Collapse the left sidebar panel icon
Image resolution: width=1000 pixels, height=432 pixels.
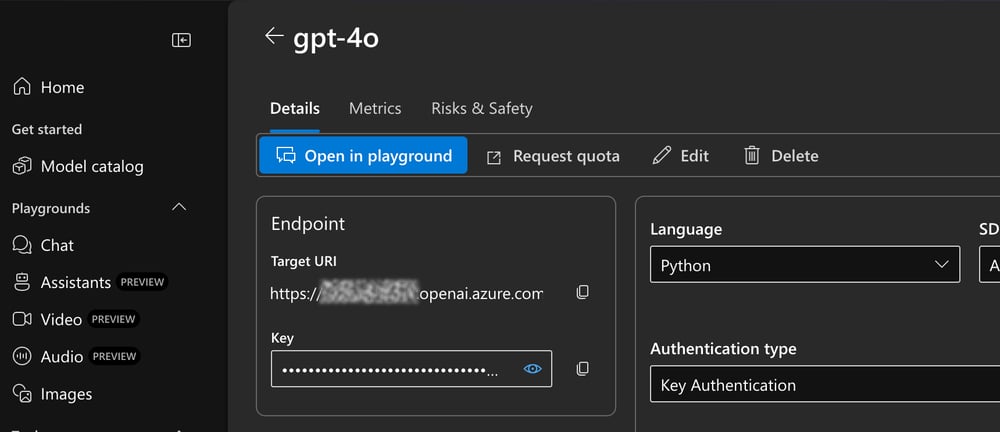tap(181, 40)
